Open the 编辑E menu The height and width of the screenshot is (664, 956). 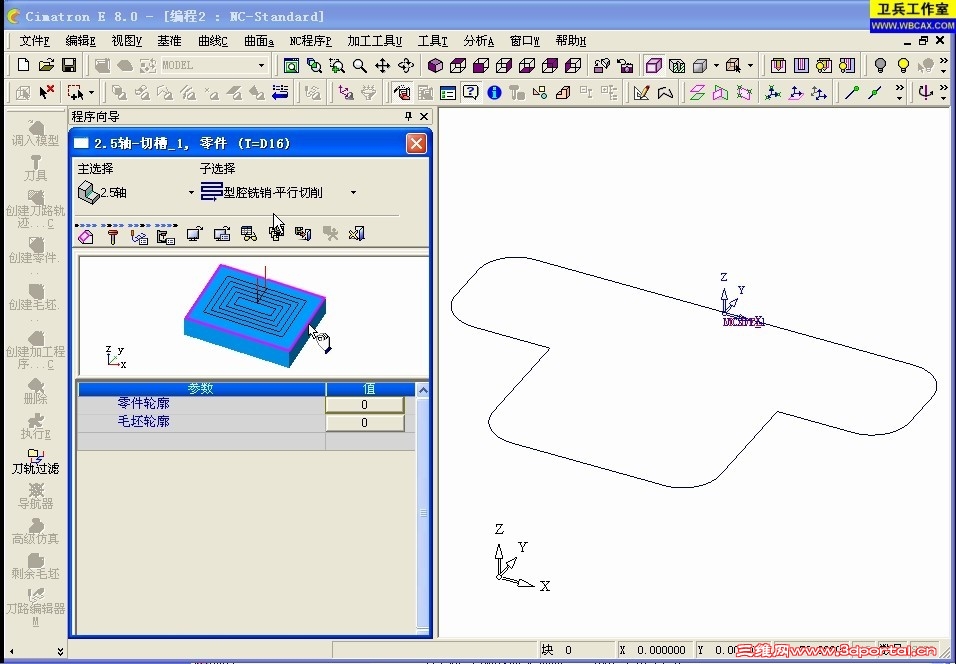pyautogui.click(x=80, y=41)
